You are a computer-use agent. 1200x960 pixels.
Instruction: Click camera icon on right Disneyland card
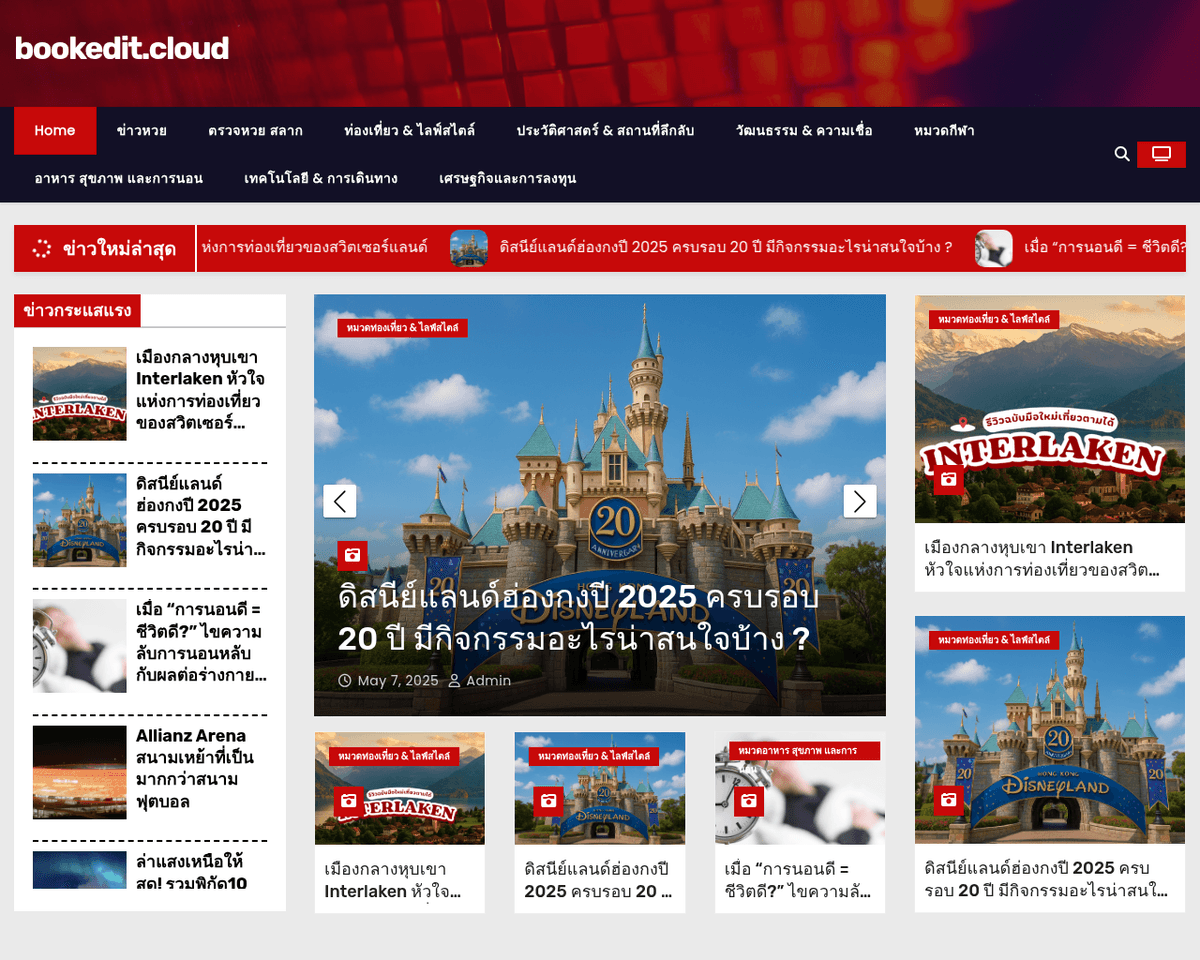coord(949,799)
